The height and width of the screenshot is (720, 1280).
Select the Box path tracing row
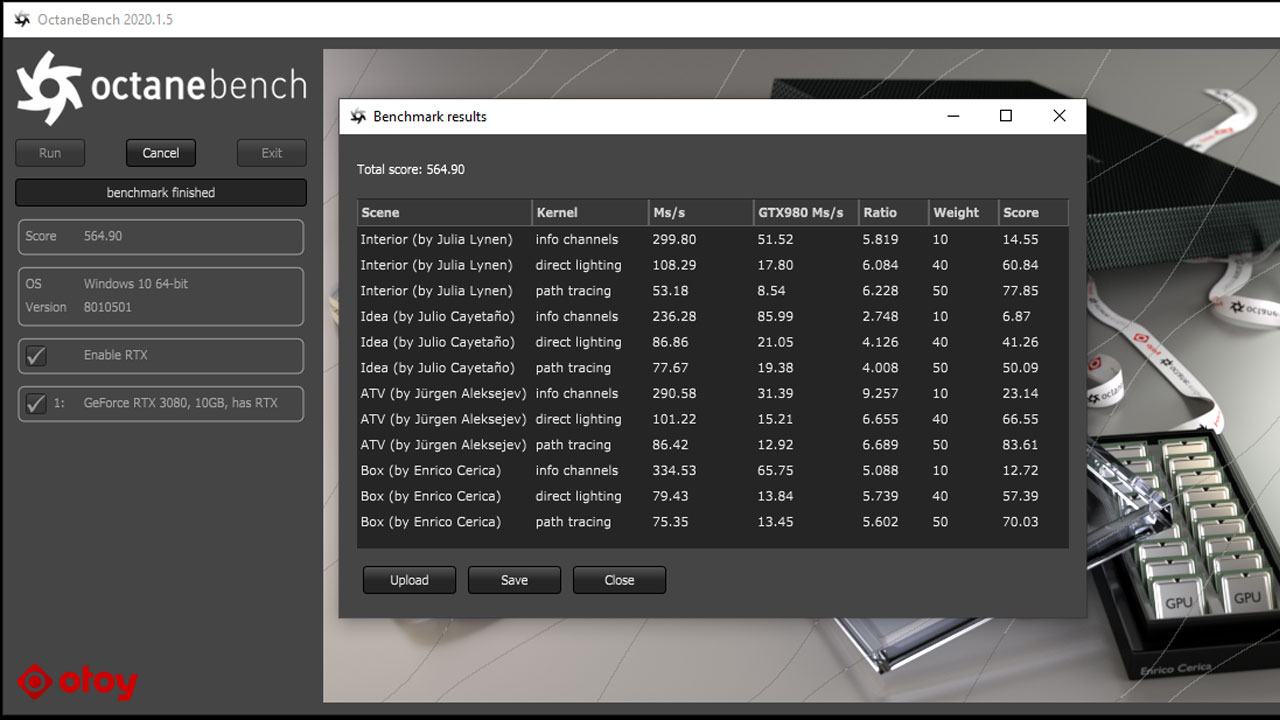click(x=713, y=522)
